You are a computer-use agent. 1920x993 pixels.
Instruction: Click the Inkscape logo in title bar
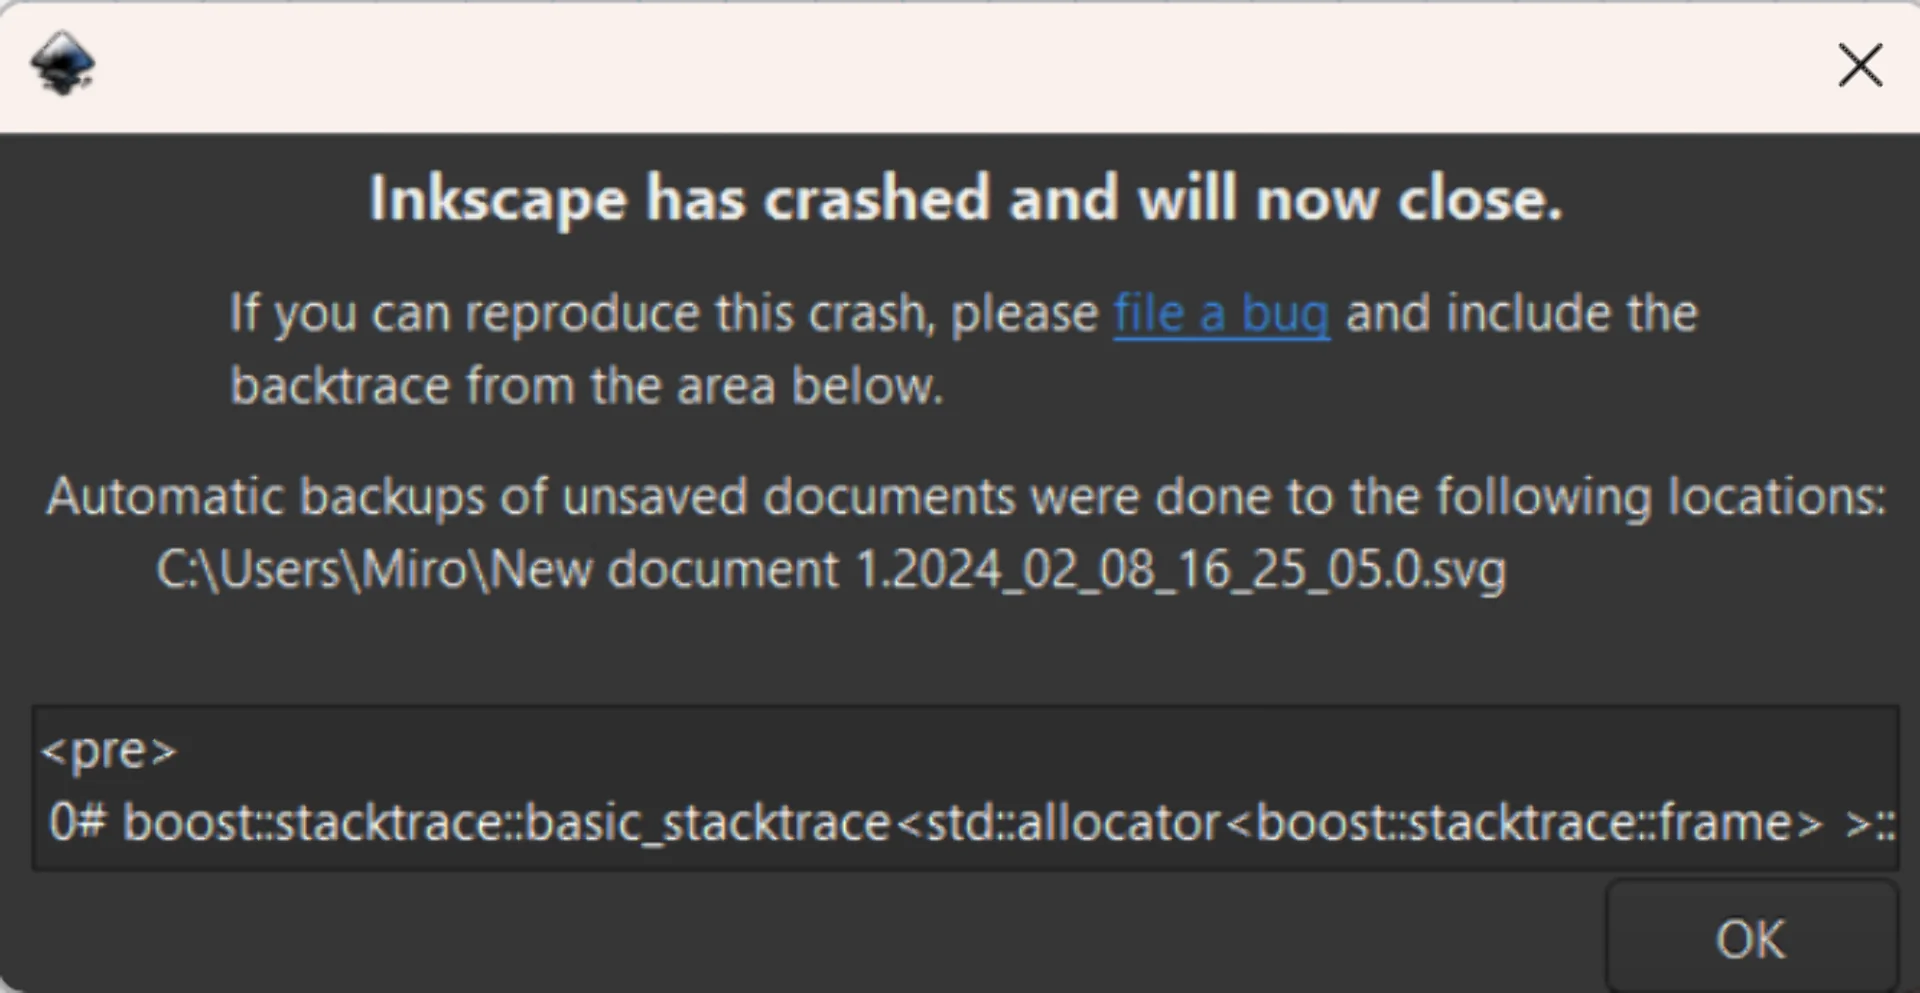pos(62,64)
